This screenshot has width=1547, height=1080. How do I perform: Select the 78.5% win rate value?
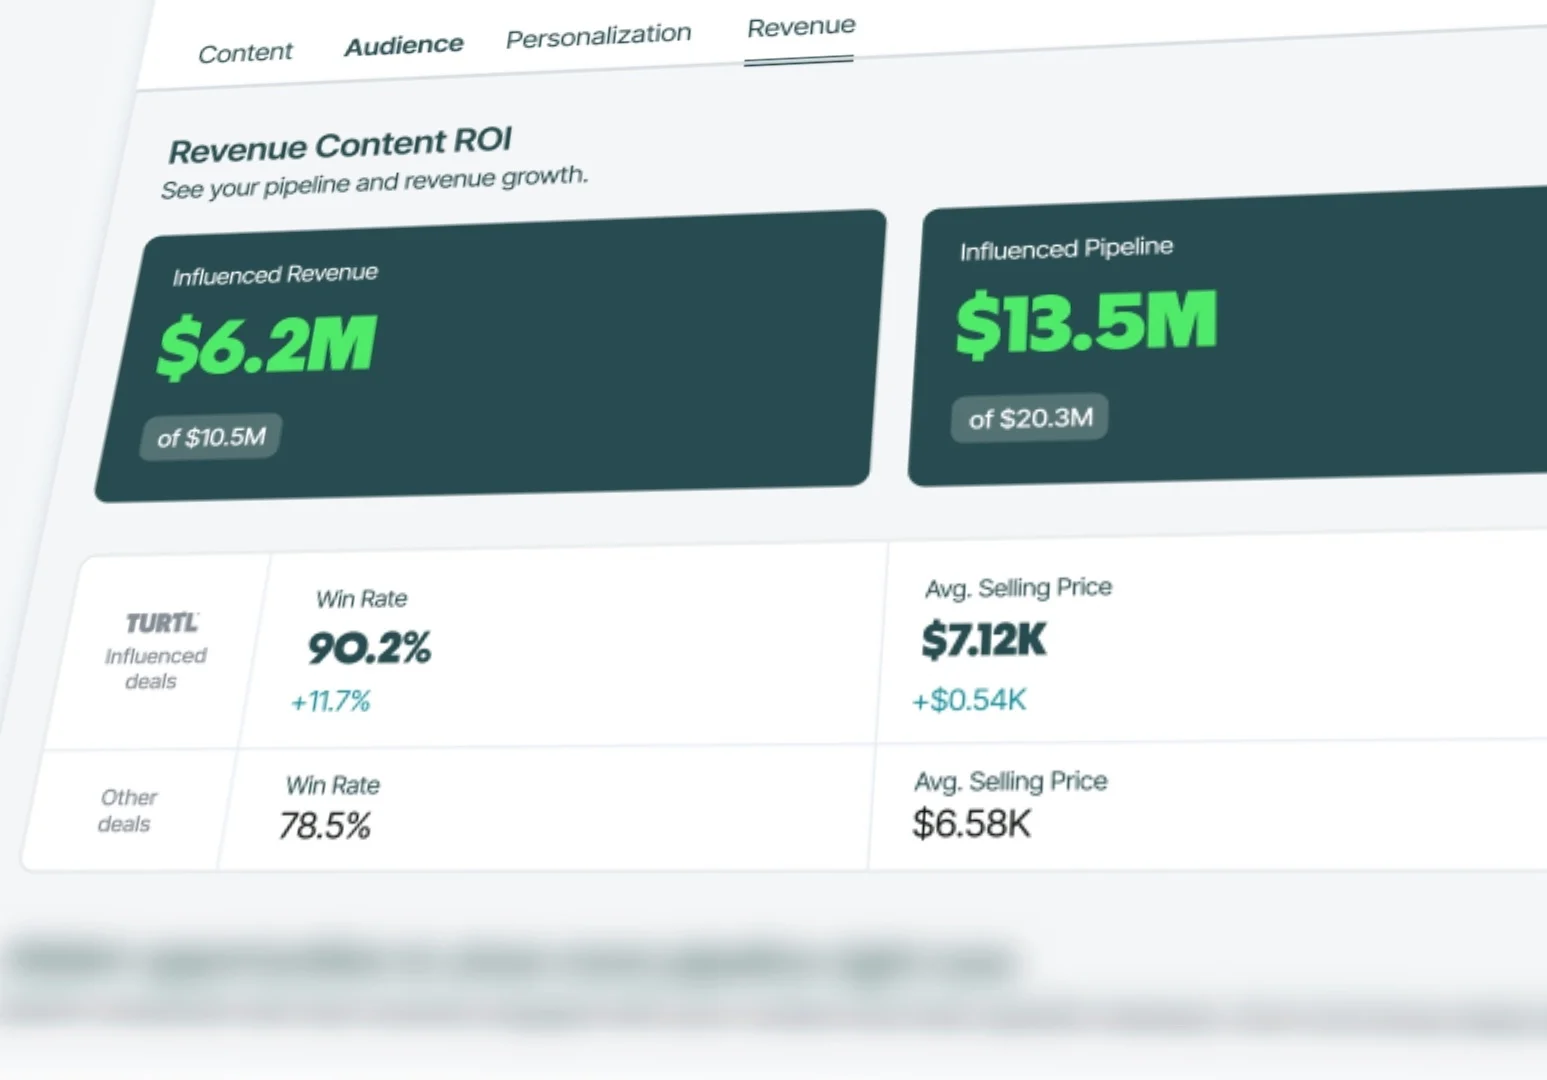tap(325, 826)
